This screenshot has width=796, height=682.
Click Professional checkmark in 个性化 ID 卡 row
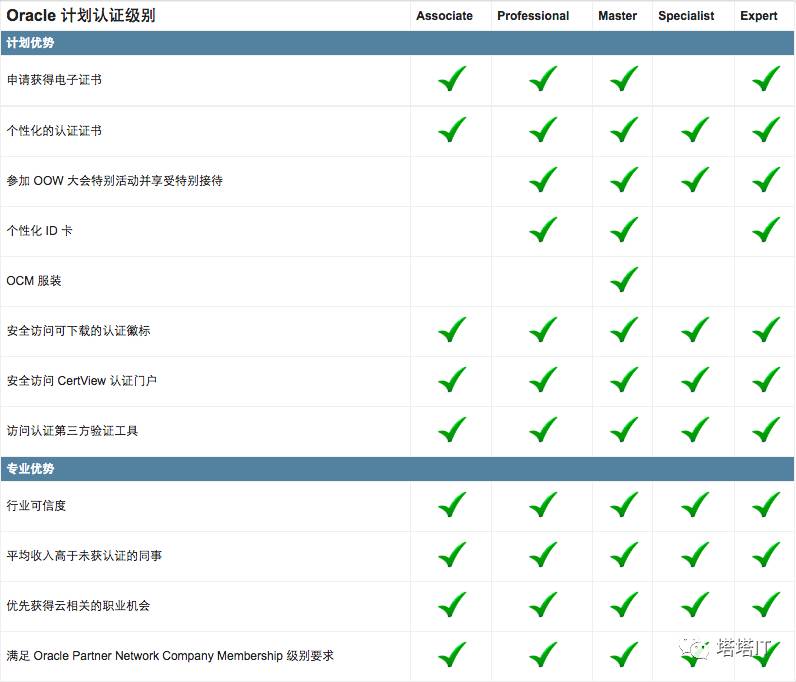(x=543, y=230)
